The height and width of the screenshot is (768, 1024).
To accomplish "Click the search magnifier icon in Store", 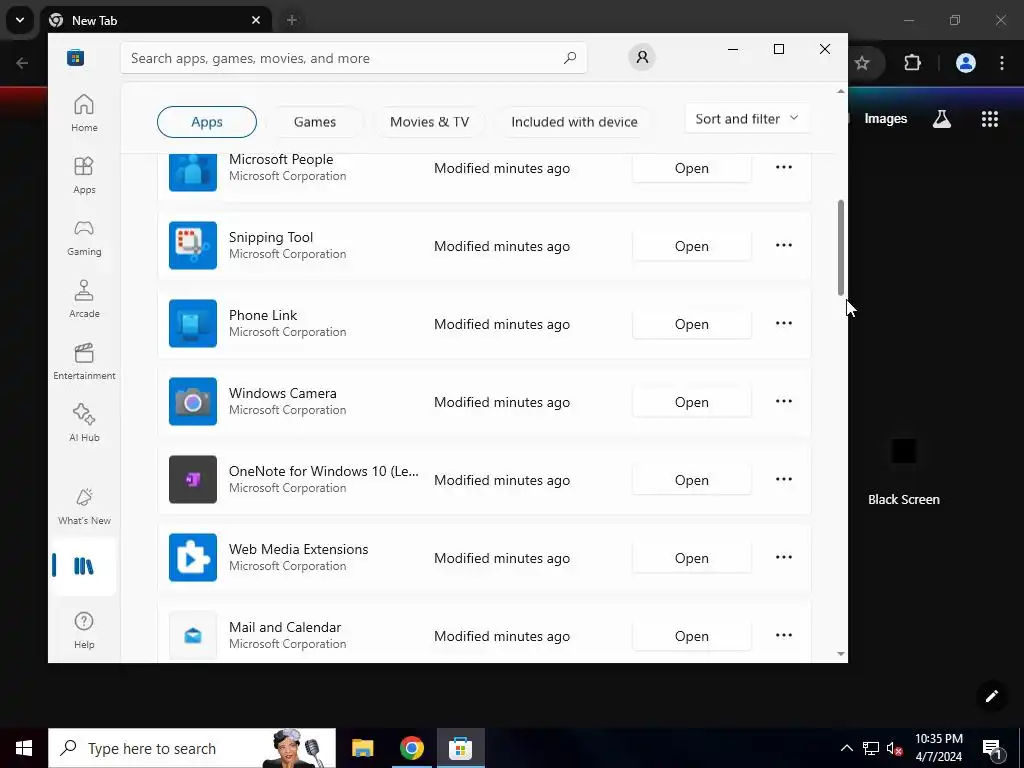I will pyautogui.click(x=570, y=57).
